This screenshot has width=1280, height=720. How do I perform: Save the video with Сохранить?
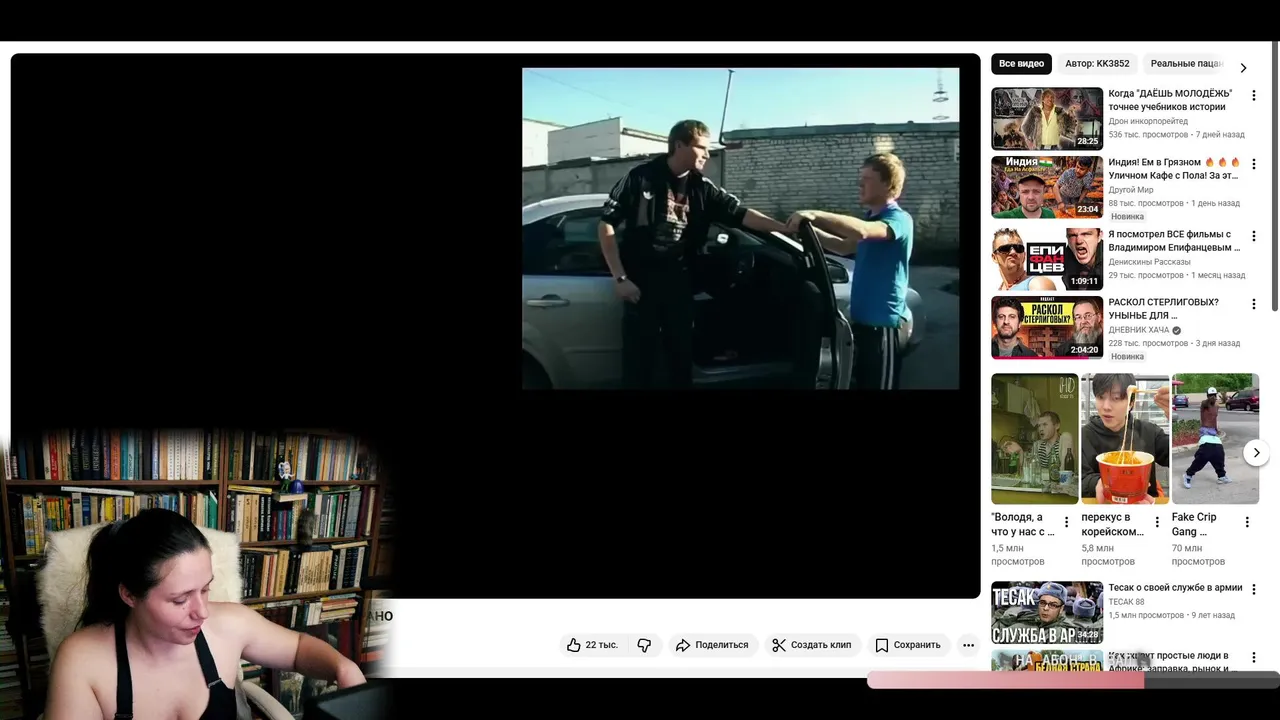(908, 645)
